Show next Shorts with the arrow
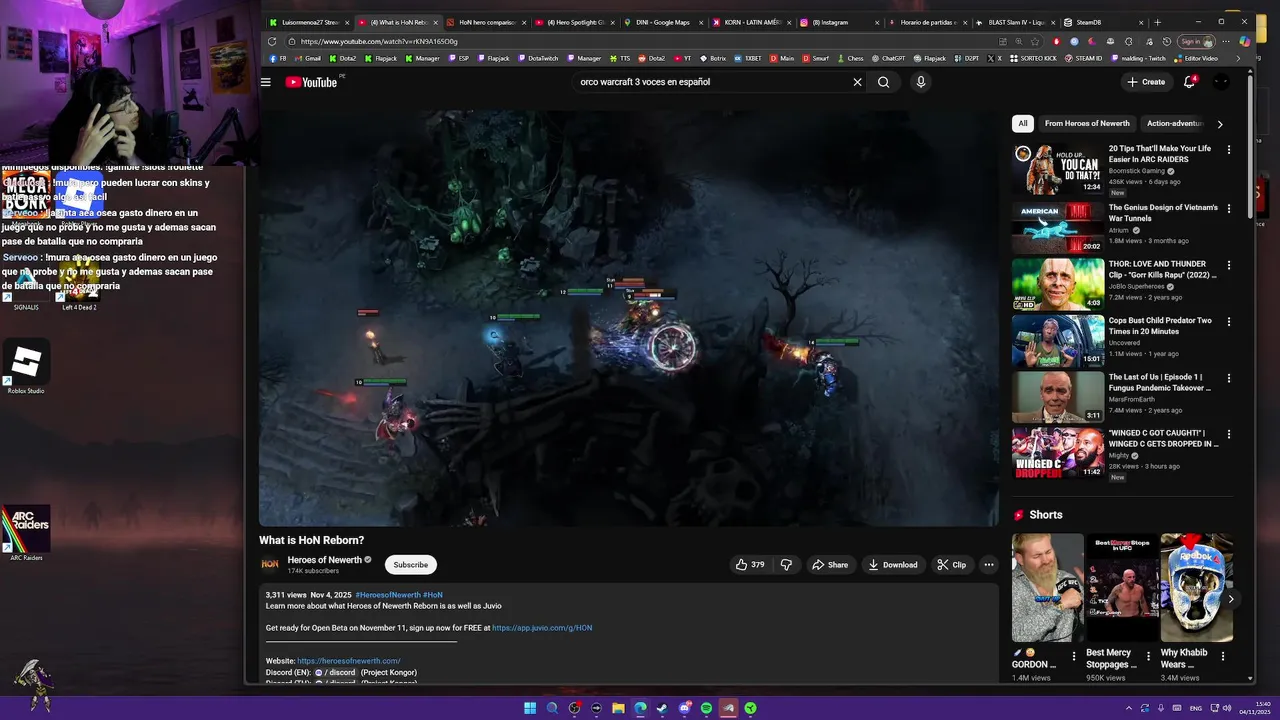Screen dimensions: 1280x720 pyautogui.click(x=1231, y=599)
